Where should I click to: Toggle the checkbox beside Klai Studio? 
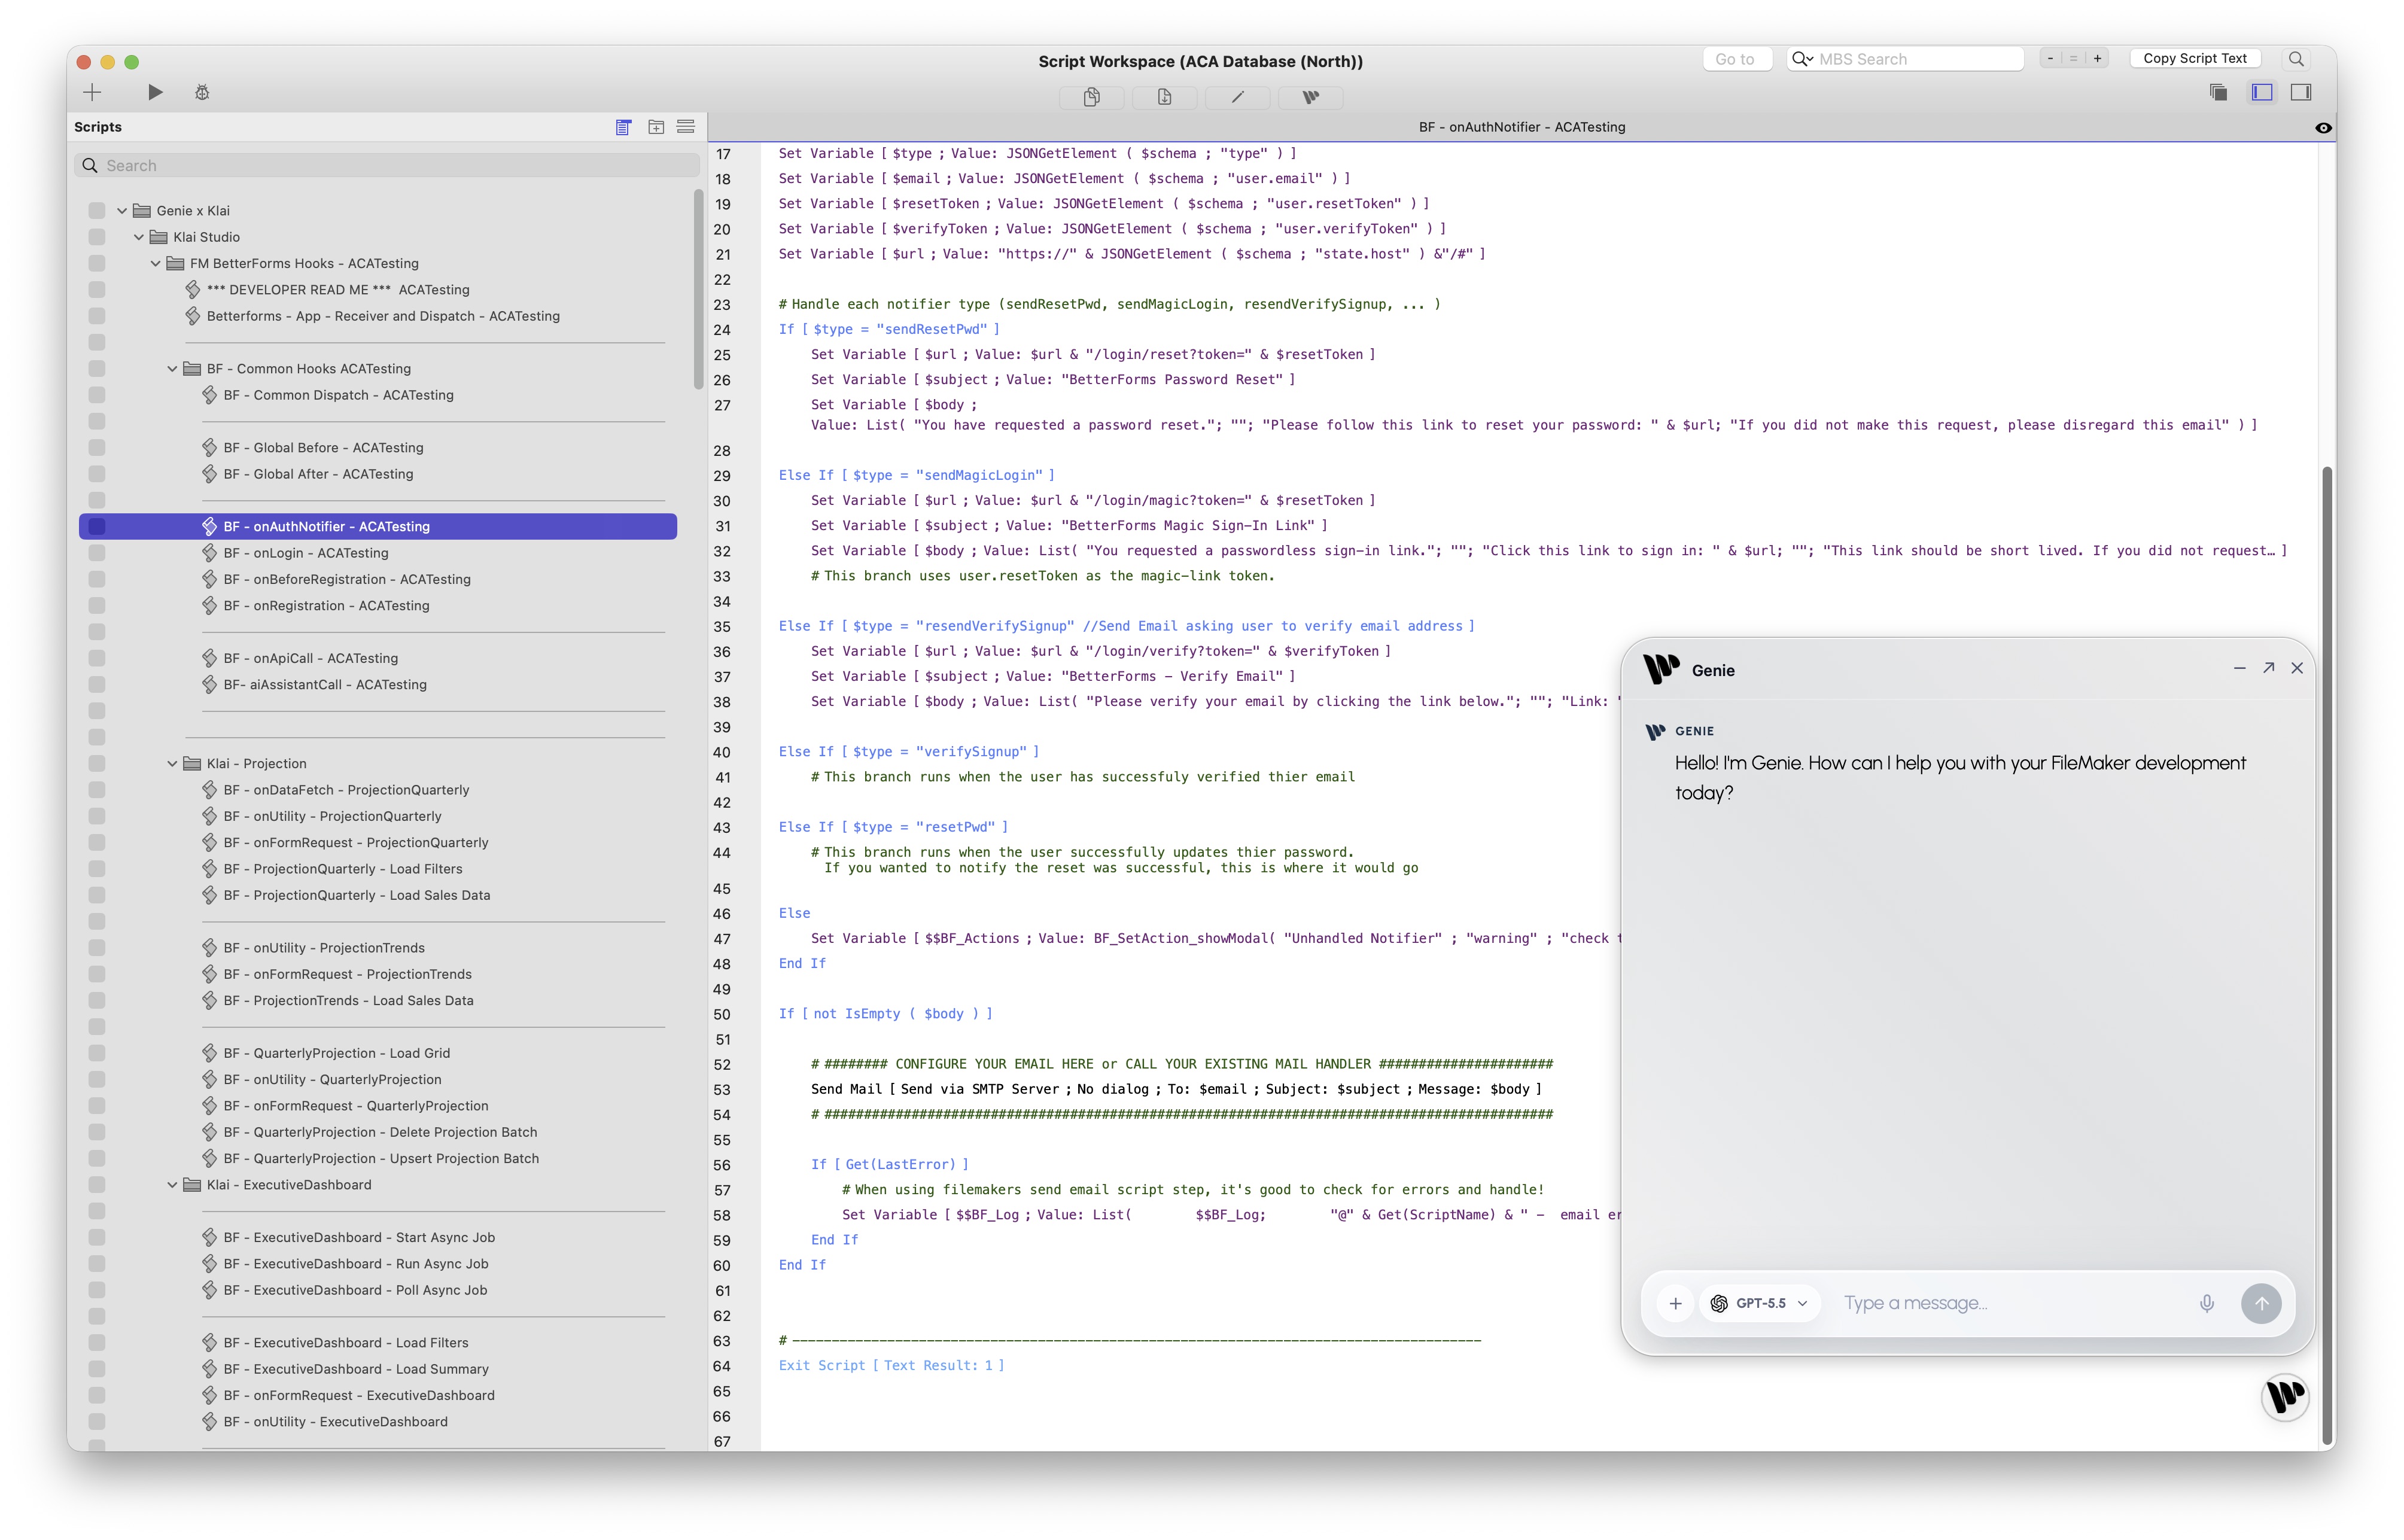[x=97, y=237]
